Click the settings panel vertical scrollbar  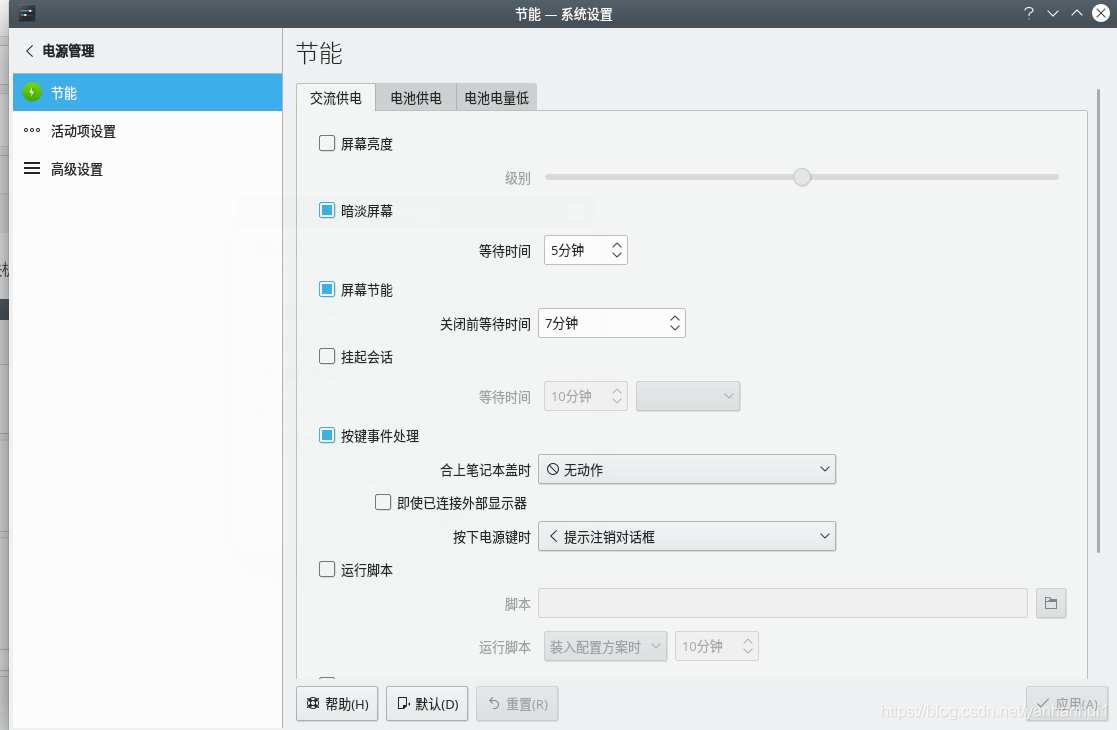click(x=1098, y=320)
